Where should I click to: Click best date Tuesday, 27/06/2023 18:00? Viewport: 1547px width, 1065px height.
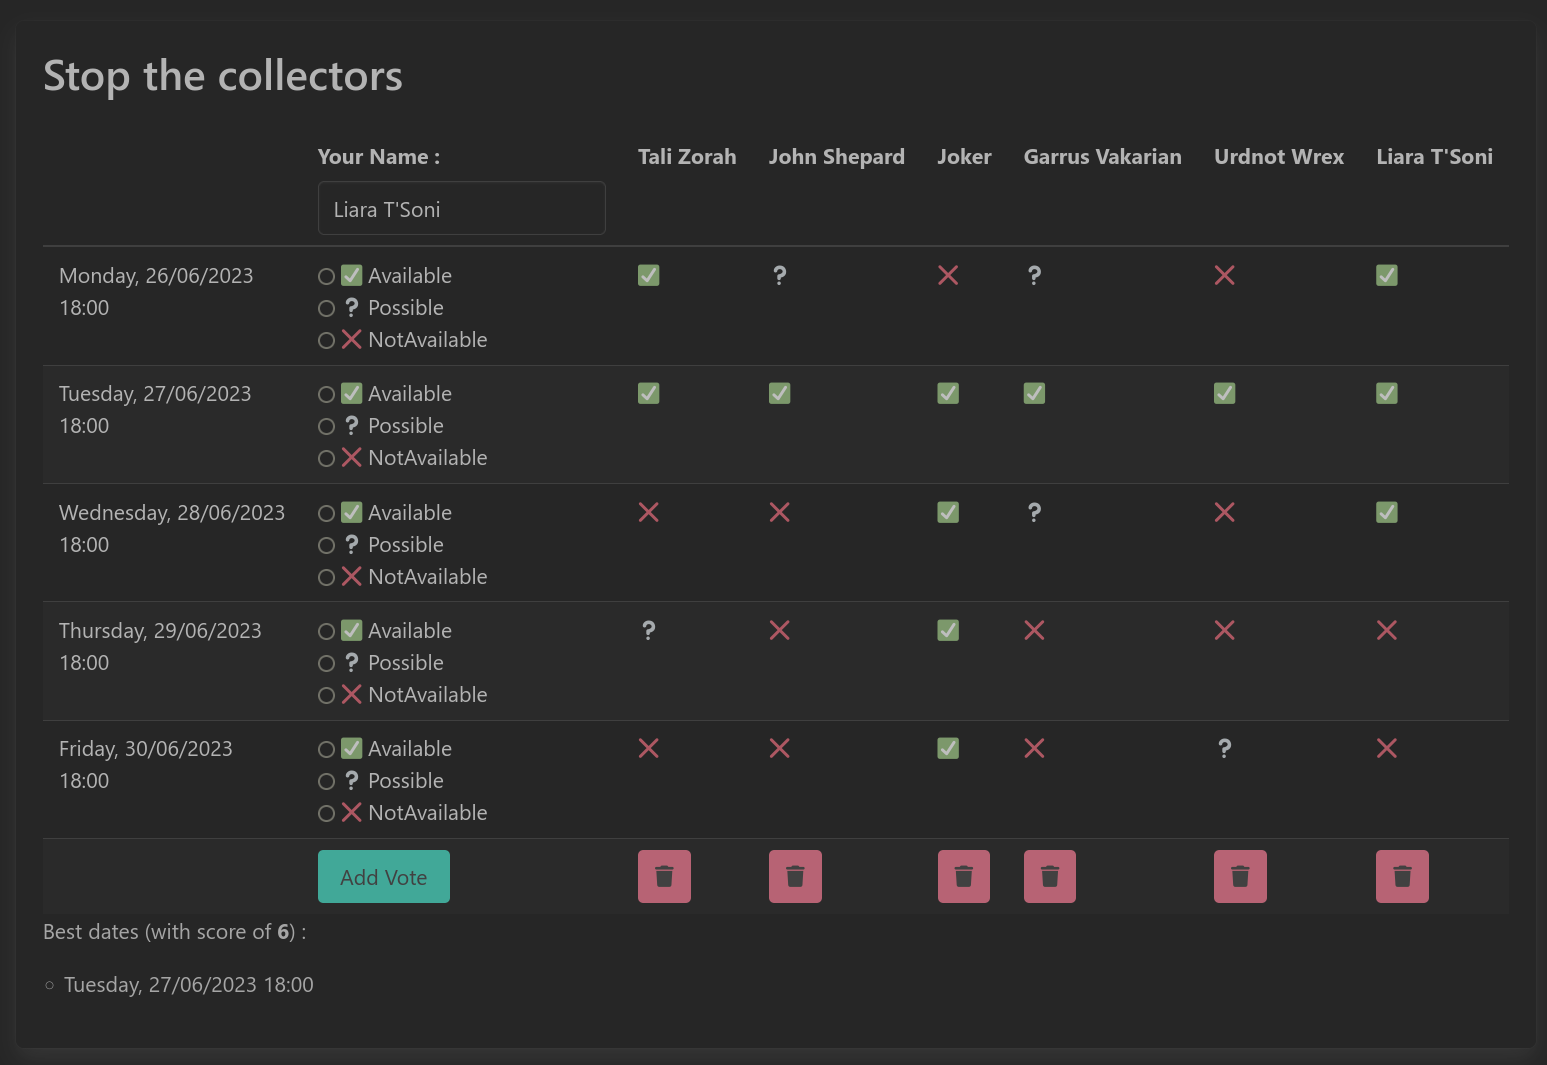(x=189, y=985)
